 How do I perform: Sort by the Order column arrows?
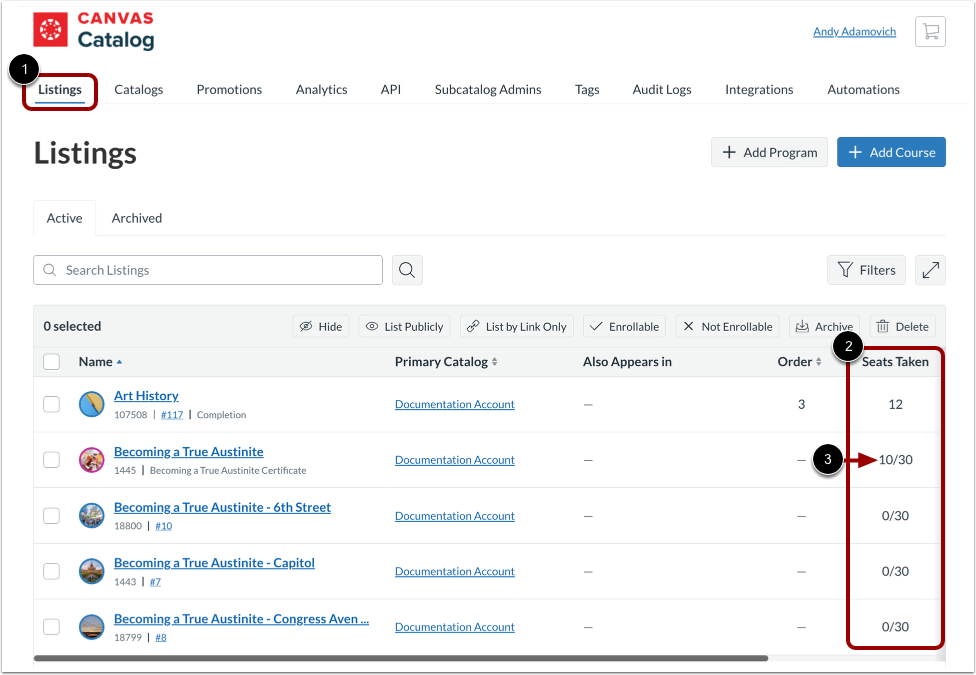[x=817, y=361]
